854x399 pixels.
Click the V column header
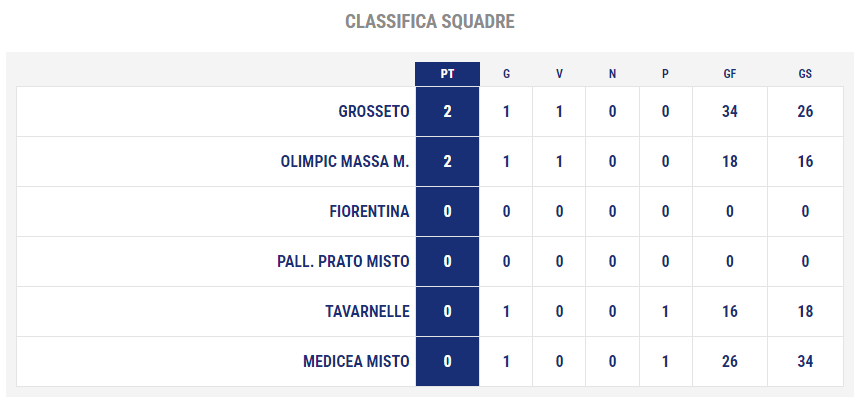tap(559, 74)
